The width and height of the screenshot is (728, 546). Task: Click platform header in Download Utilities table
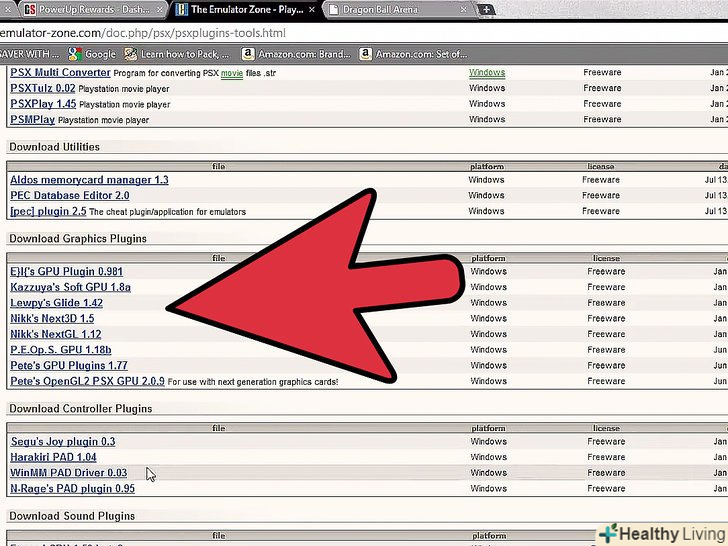pos(487,166)
